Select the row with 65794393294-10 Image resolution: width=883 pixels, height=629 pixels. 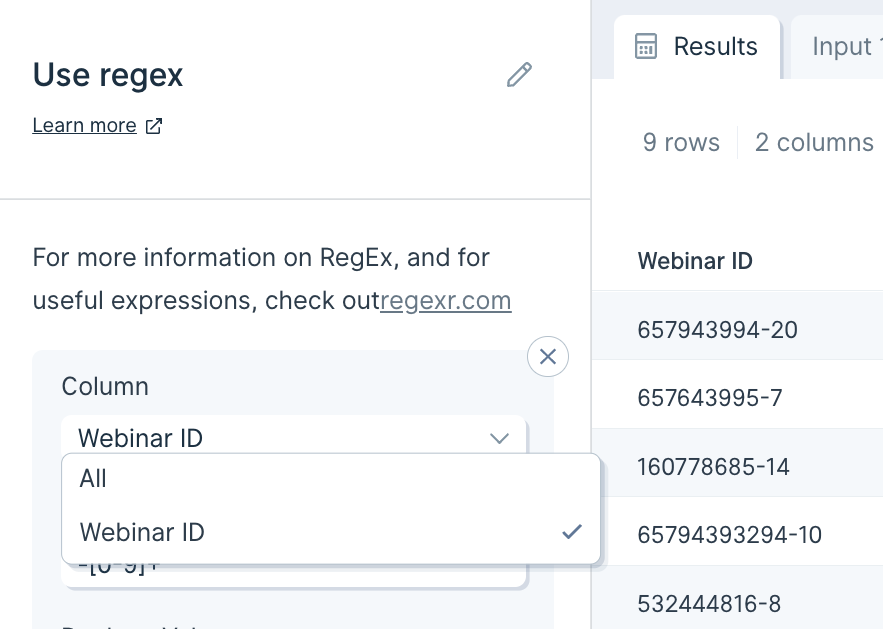[738, 535]
